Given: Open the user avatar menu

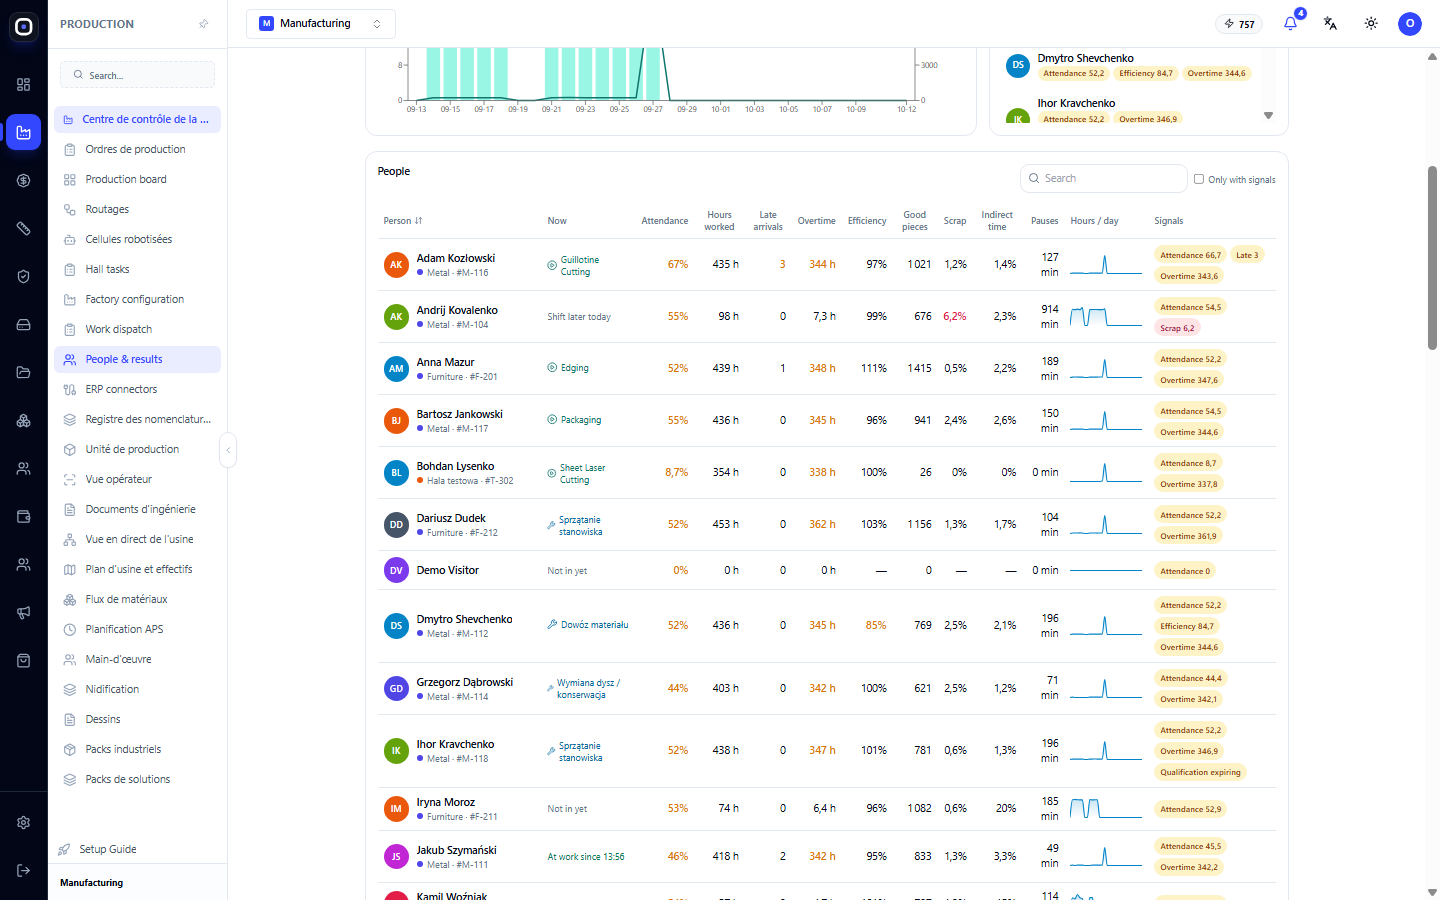Looking at the screenshot, I should point(1410,23).
